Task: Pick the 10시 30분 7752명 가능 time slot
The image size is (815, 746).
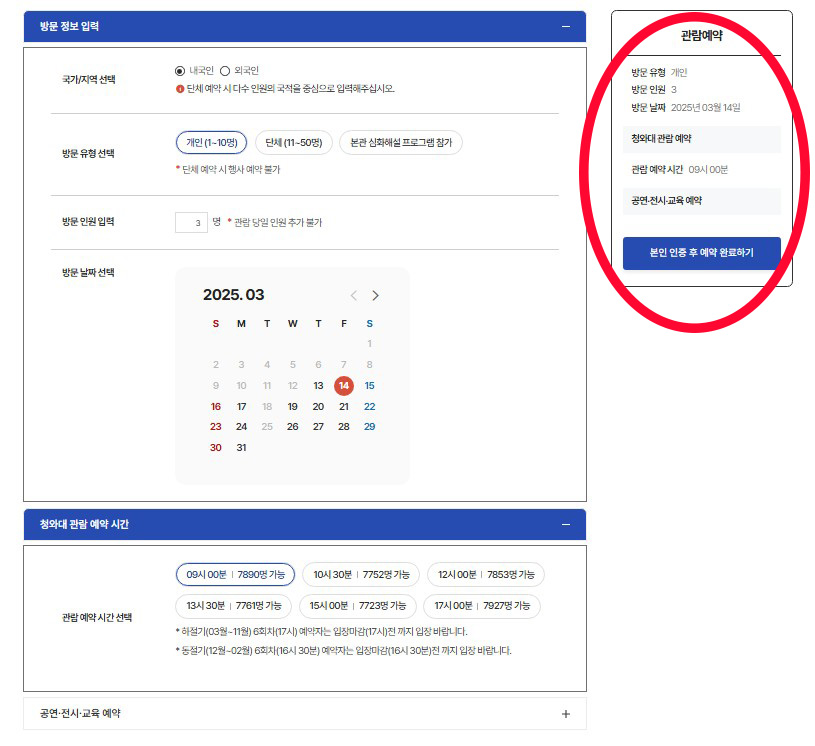Action: [361, 574]
